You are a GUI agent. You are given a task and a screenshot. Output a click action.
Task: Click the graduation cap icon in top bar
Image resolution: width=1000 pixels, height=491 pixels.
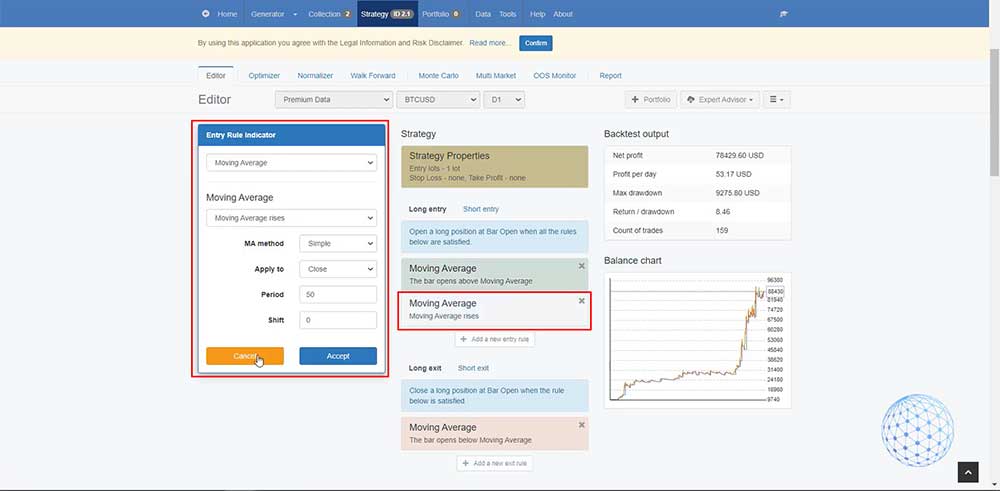pos(783,14)
